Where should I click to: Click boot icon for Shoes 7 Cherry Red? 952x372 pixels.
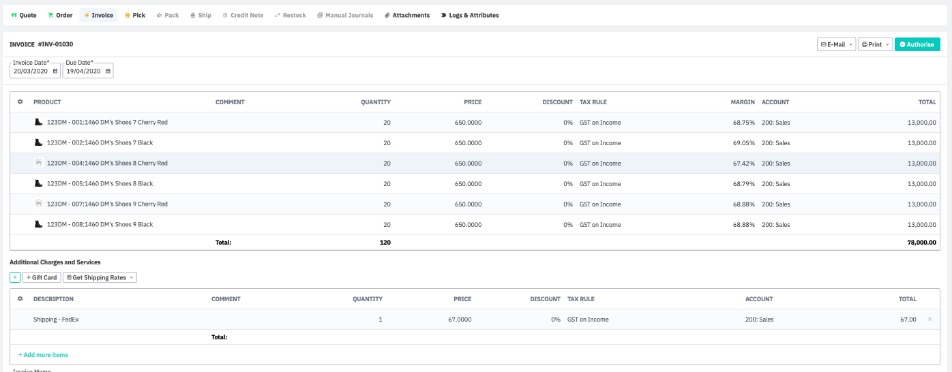click(x=38, y=122)
